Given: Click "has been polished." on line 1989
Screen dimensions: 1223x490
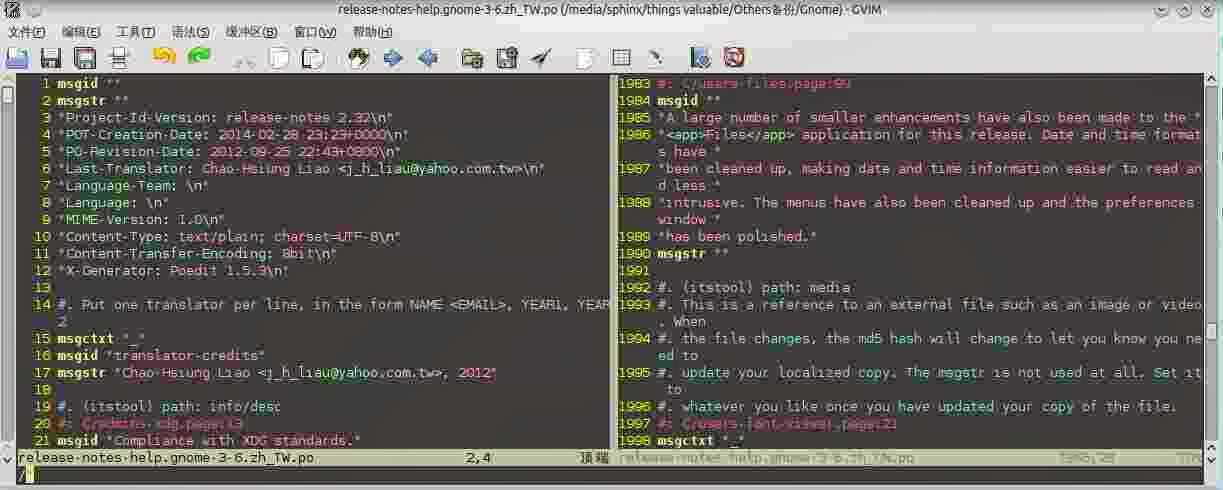Looking at the screenshot, I should click(738, 237).
